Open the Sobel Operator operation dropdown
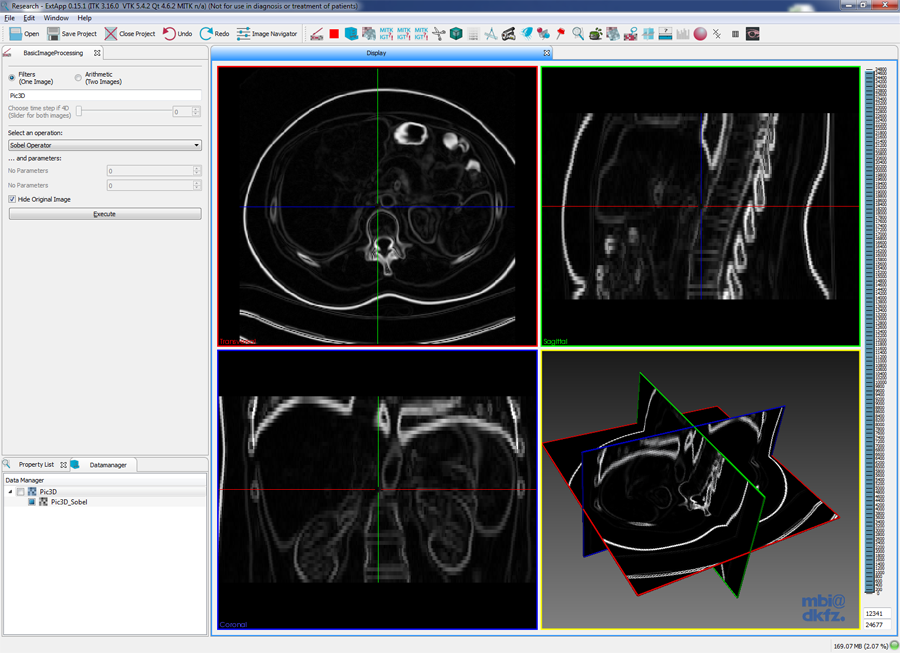Screen dimensions: 900x653 click(x=104, y=145)
